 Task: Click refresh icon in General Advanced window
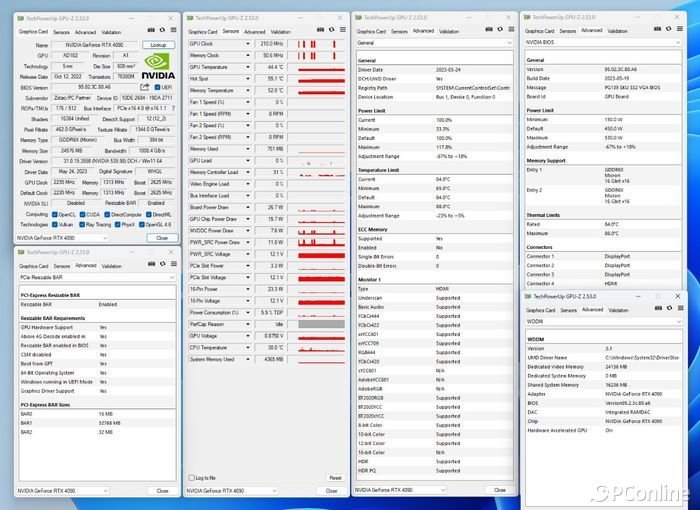[500, 29]
